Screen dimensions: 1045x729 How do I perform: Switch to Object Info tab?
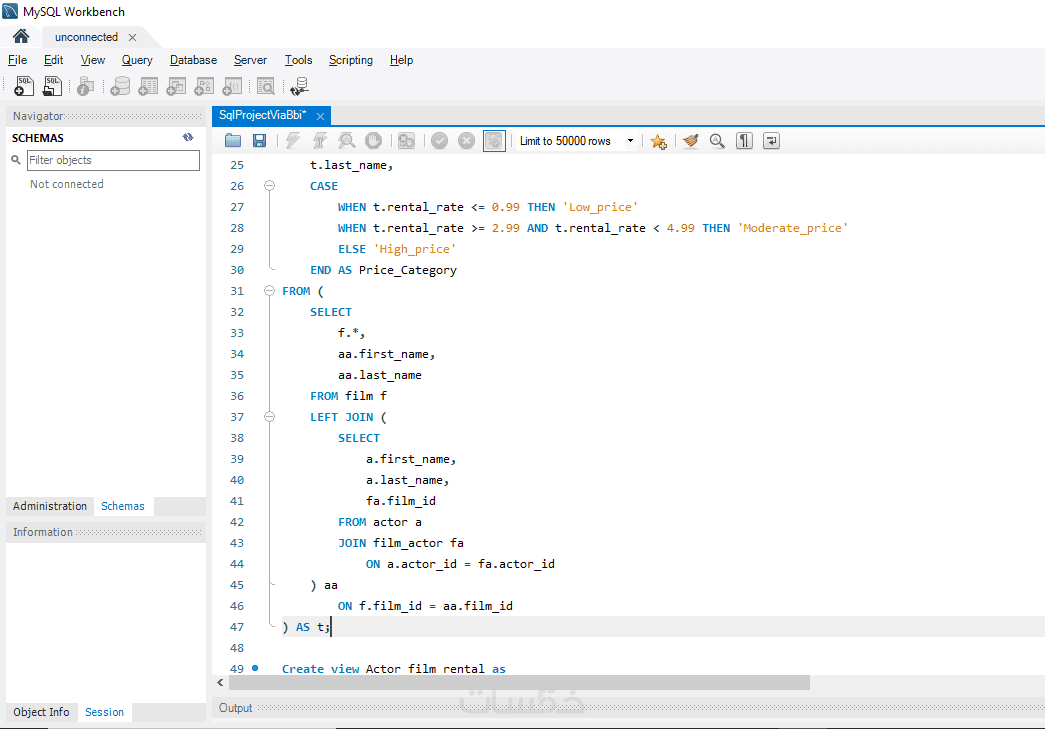(x=41, y=712)
